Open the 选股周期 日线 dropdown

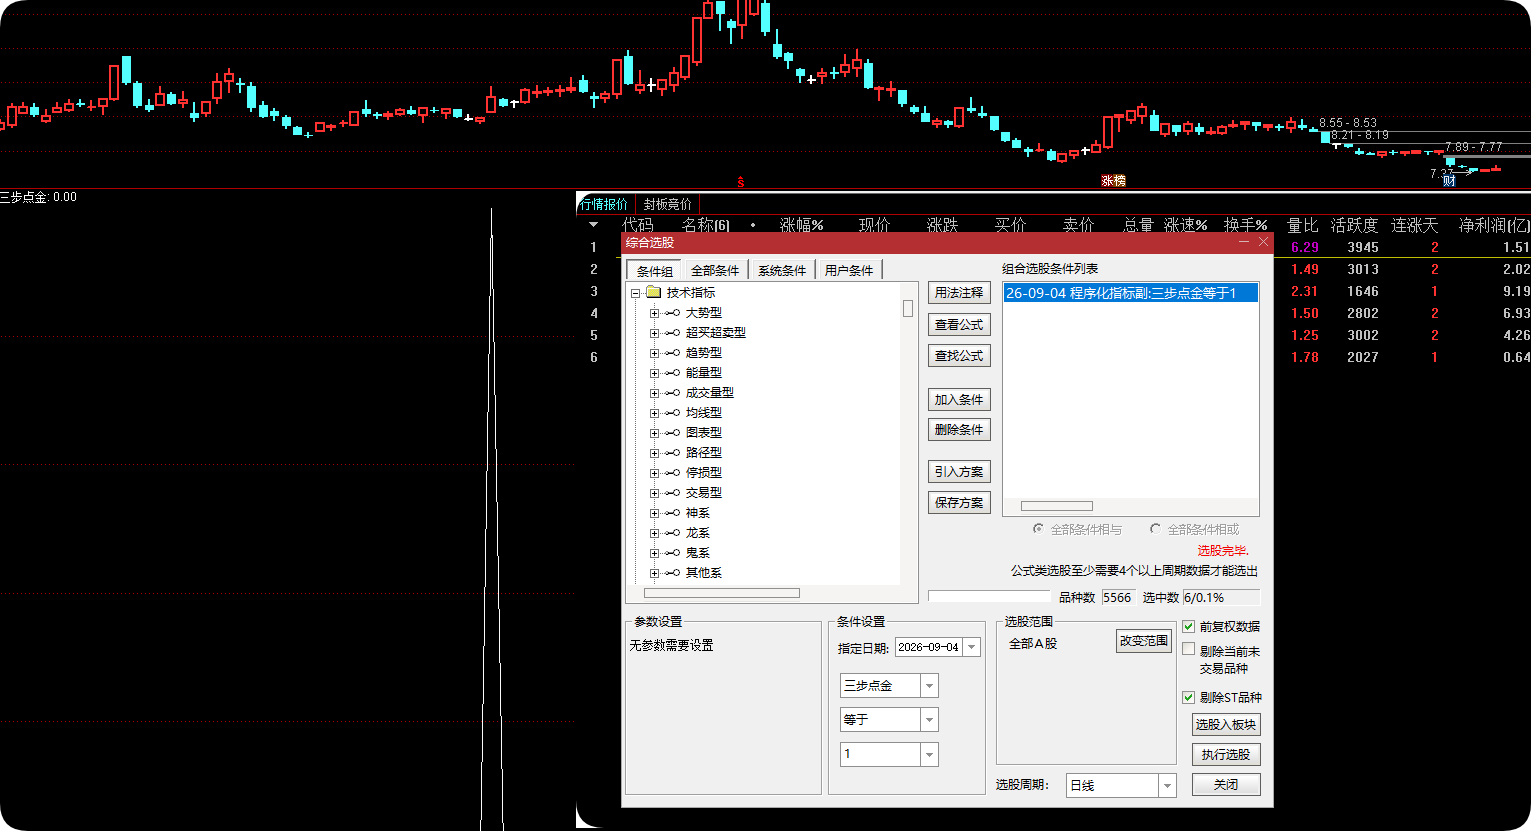1167,786
